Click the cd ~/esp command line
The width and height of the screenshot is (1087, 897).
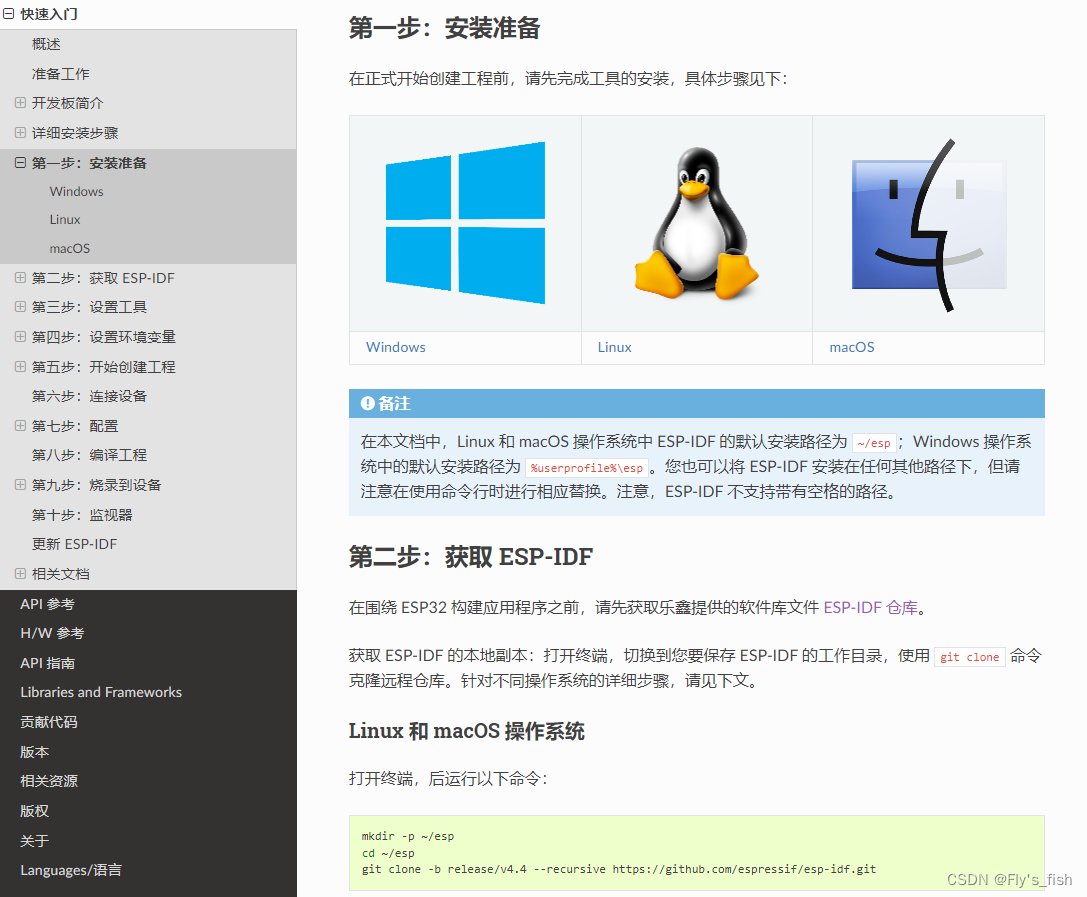[388, 853]
